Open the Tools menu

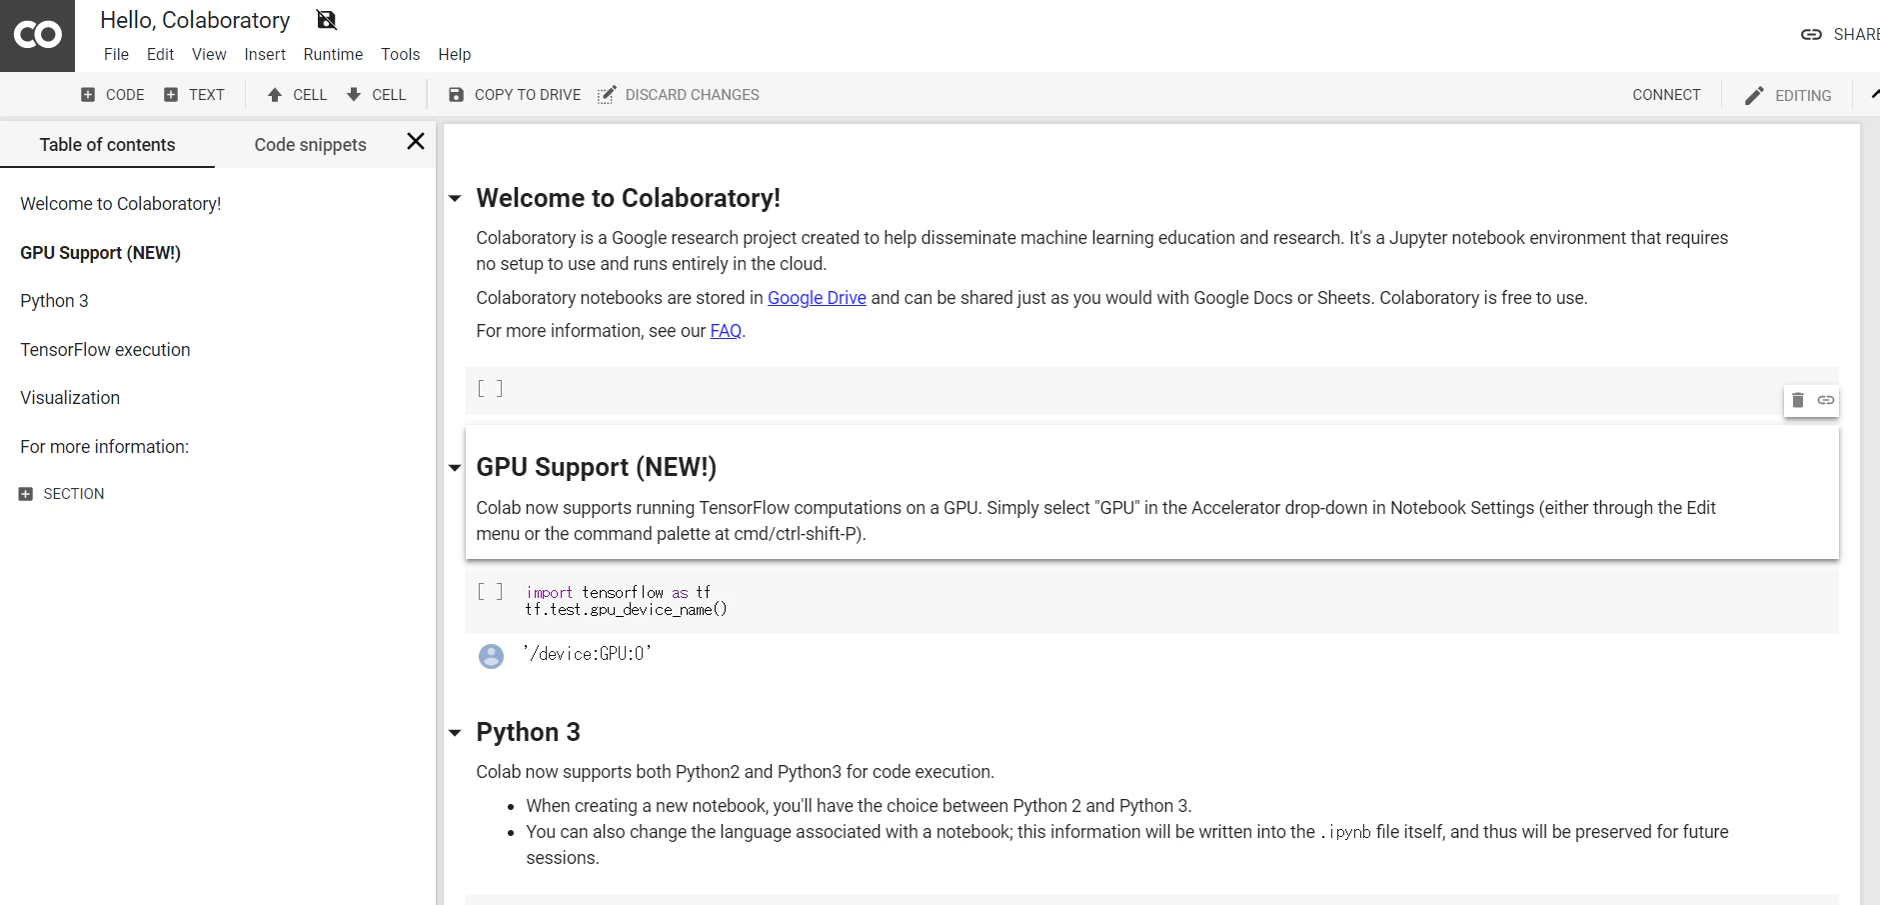(x=400, y=54)
